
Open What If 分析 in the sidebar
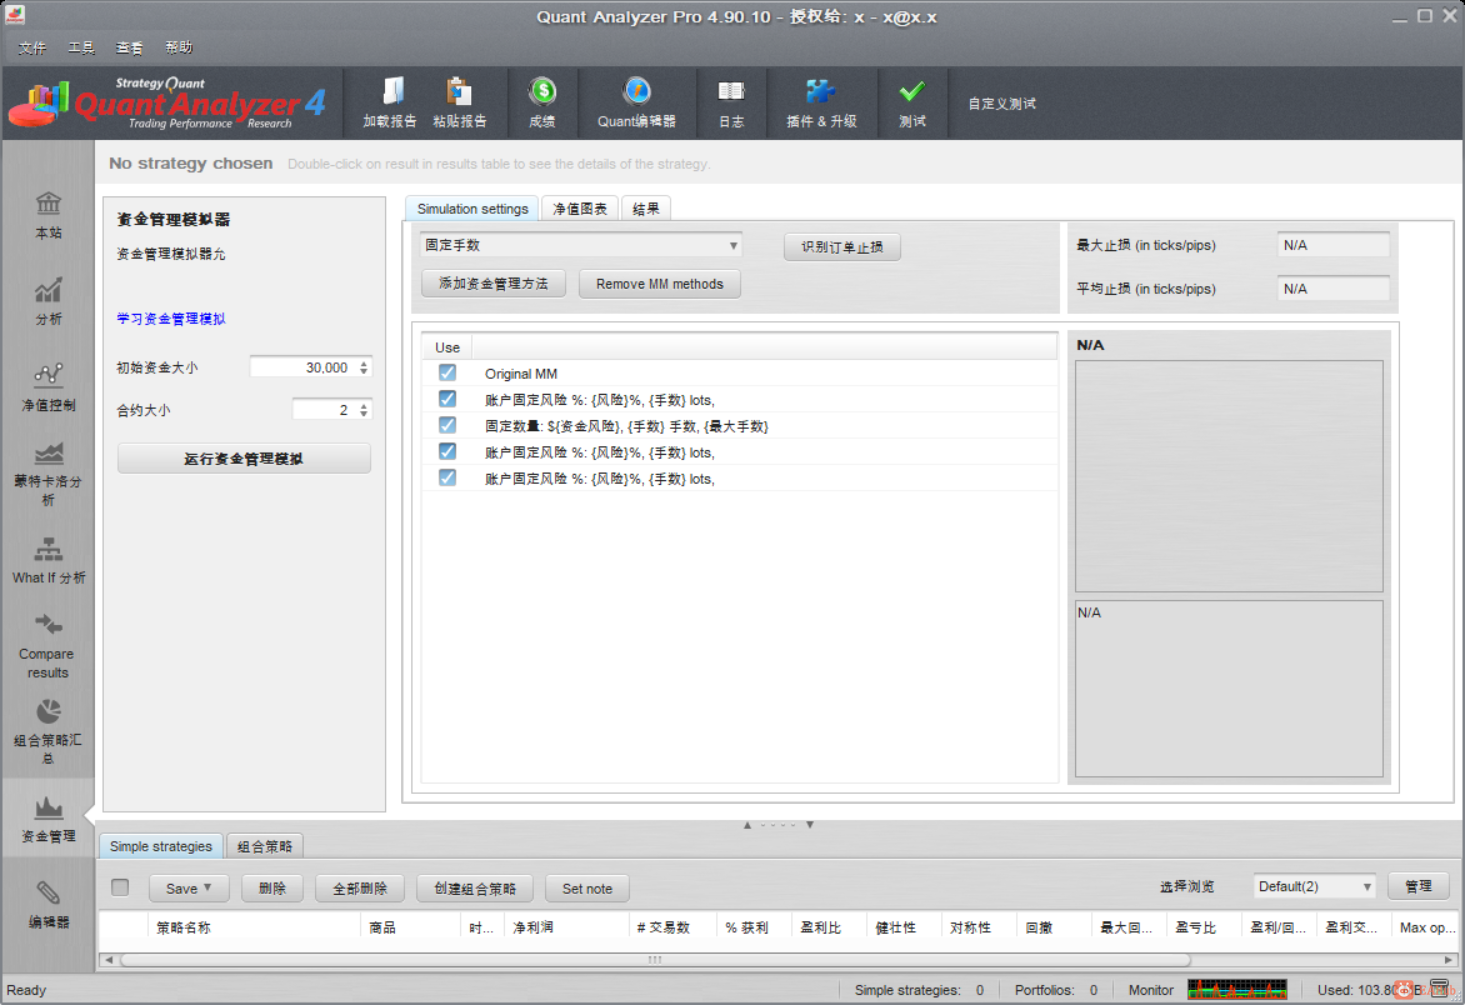48,560
